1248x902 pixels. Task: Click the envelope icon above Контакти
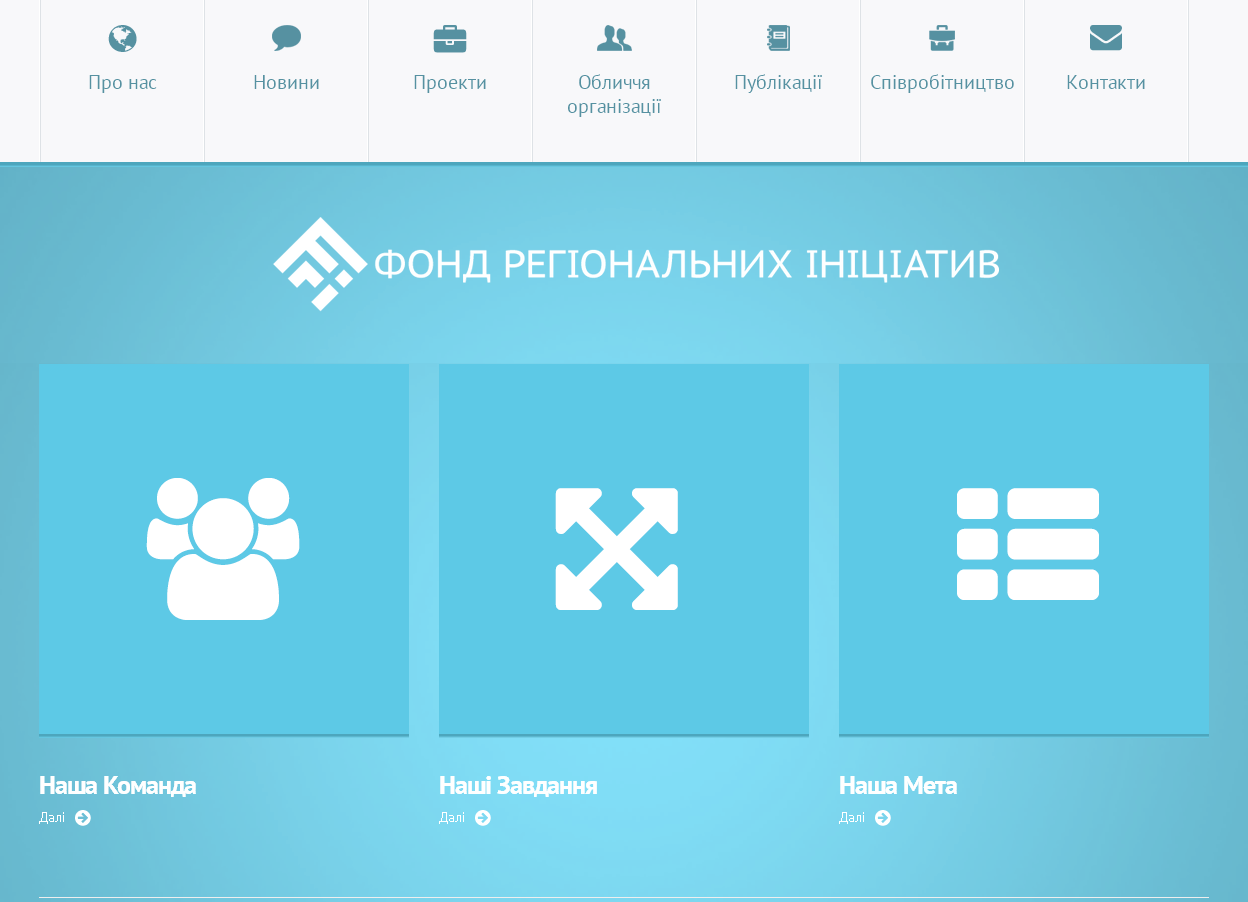1106,39
